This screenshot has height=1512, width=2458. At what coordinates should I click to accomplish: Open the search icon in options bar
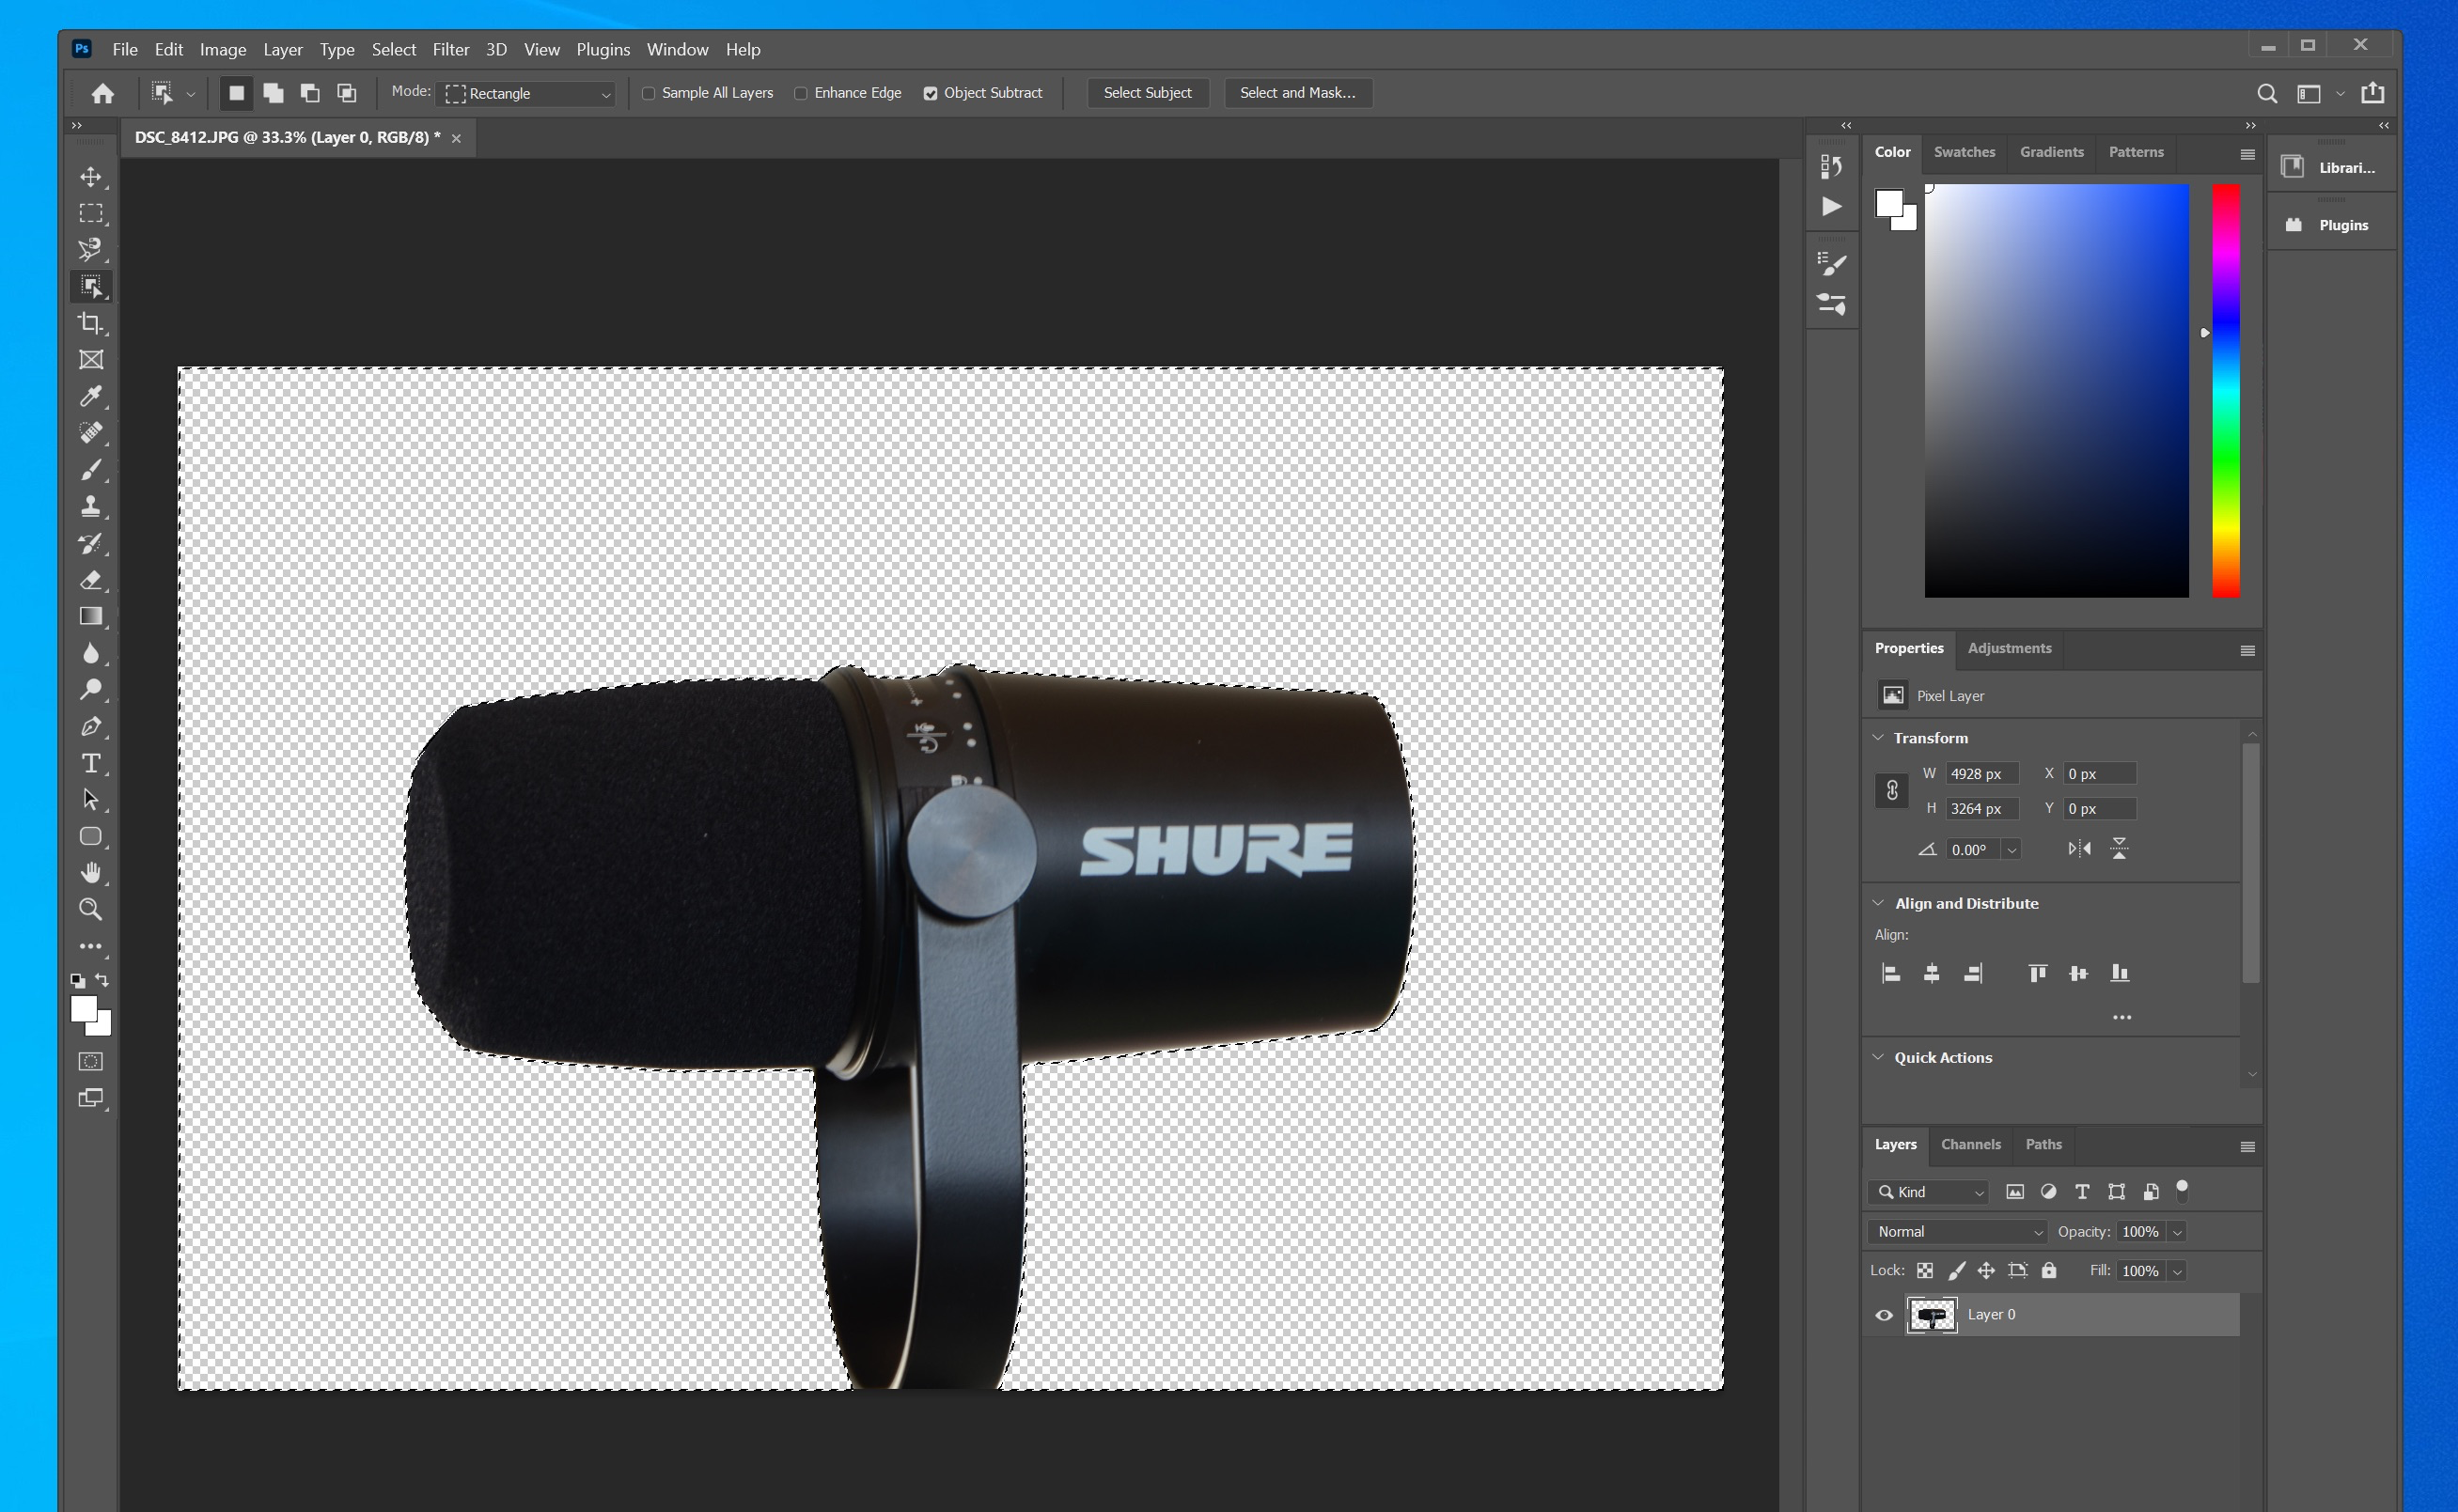[x=2267, y=93]
